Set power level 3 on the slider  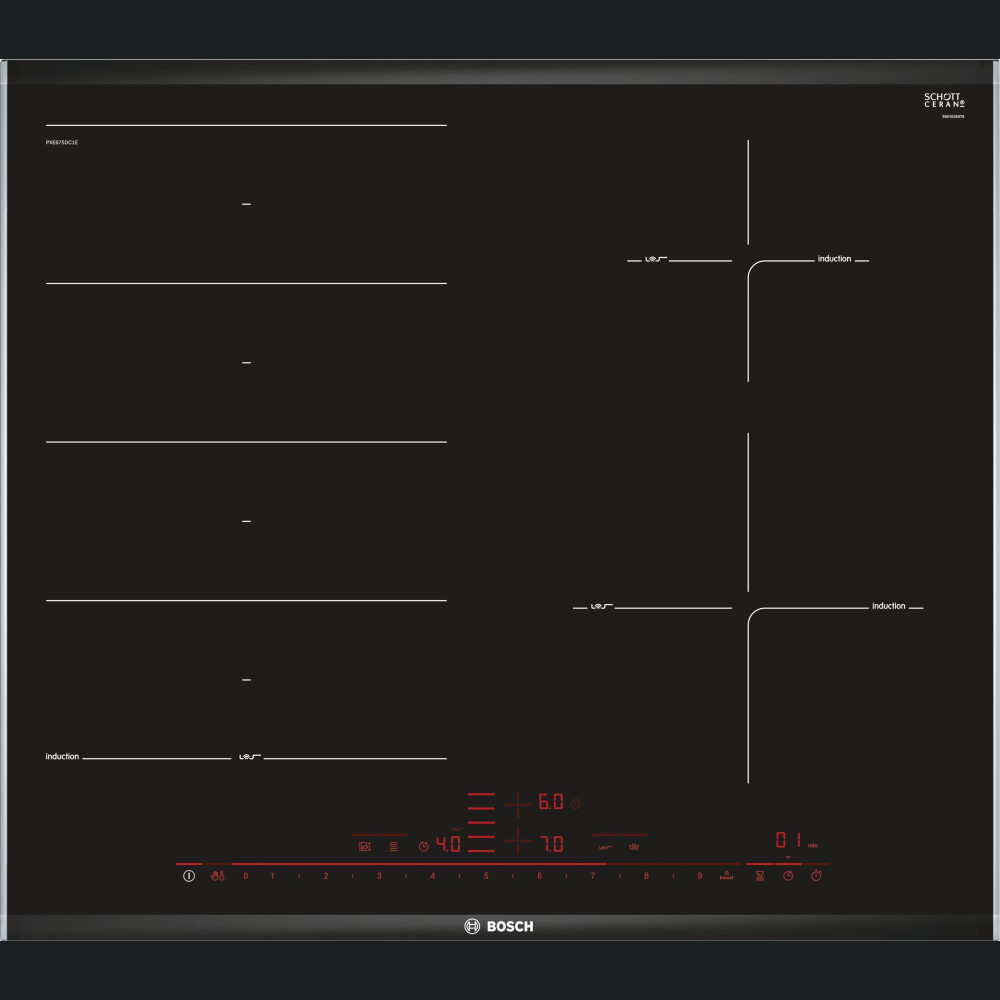tap(379, 876)
